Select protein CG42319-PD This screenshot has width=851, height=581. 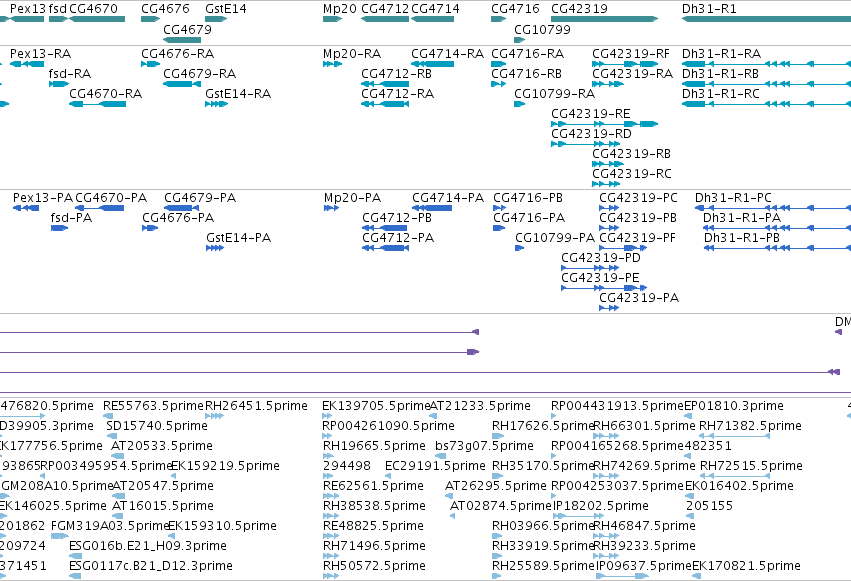tap(601, 258)
